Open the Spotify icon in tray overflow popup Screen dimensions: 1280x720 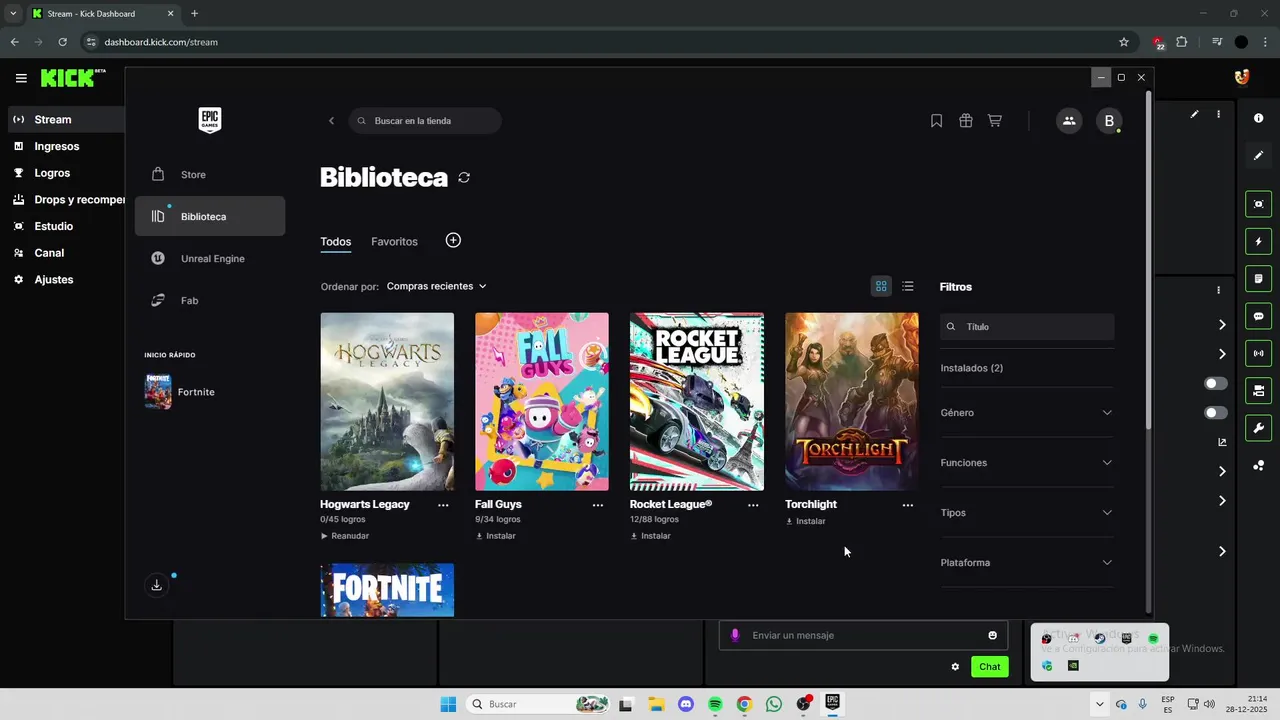[1153, 639]
